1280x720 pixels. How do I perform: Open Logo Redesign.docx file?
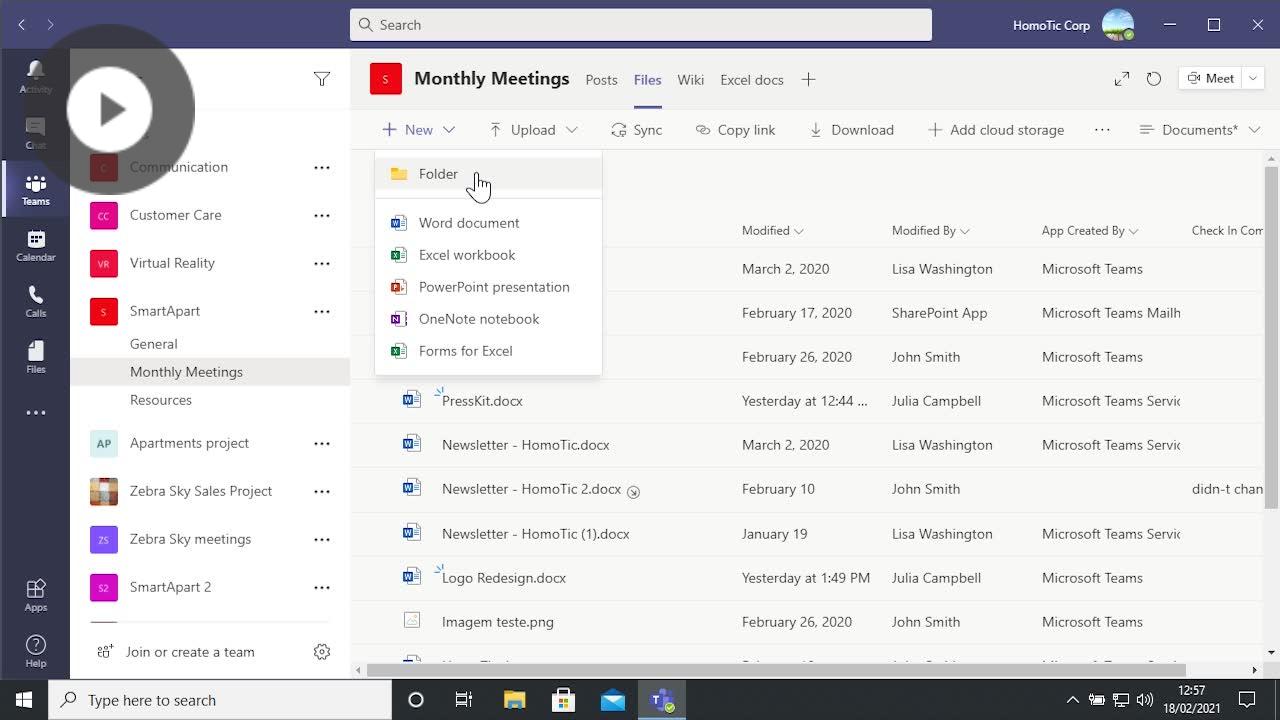[x=504, y=578]
